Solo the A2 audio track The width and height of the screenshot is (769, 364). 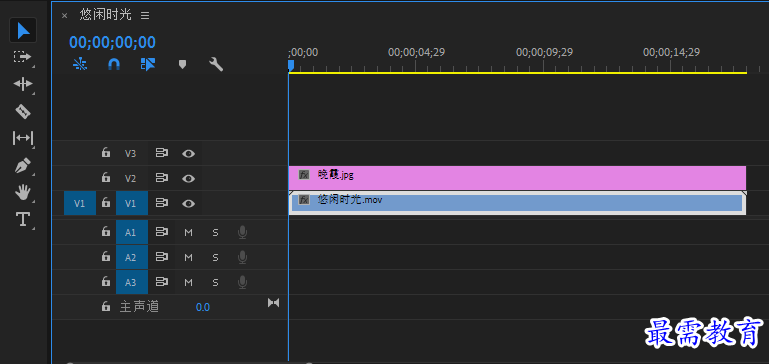tap(215, 258)
